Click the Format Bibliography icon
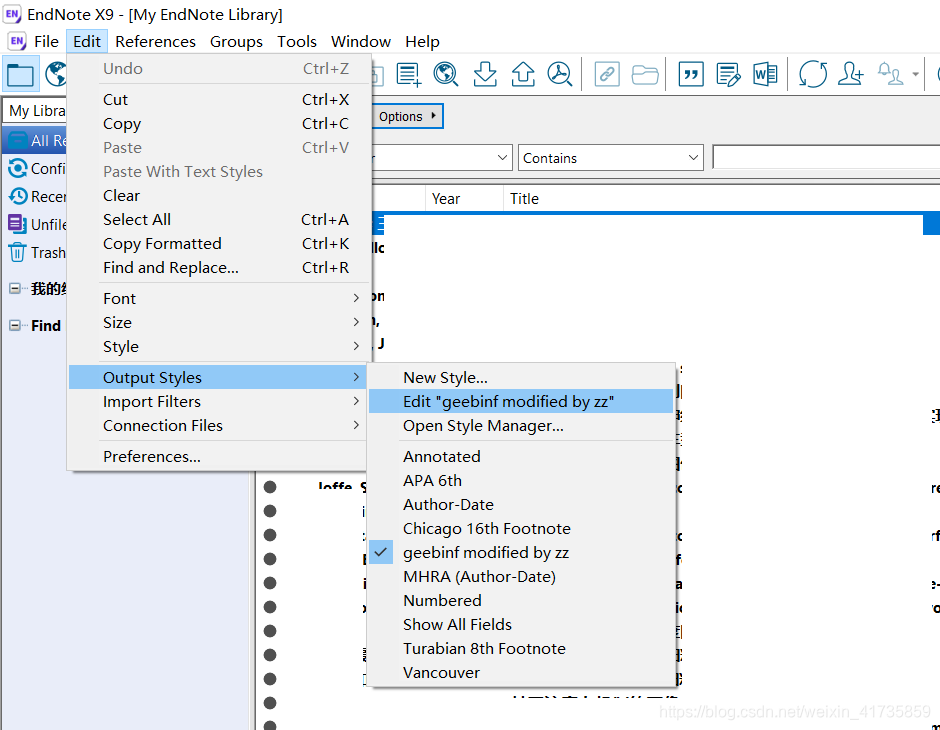 point(728,75)
